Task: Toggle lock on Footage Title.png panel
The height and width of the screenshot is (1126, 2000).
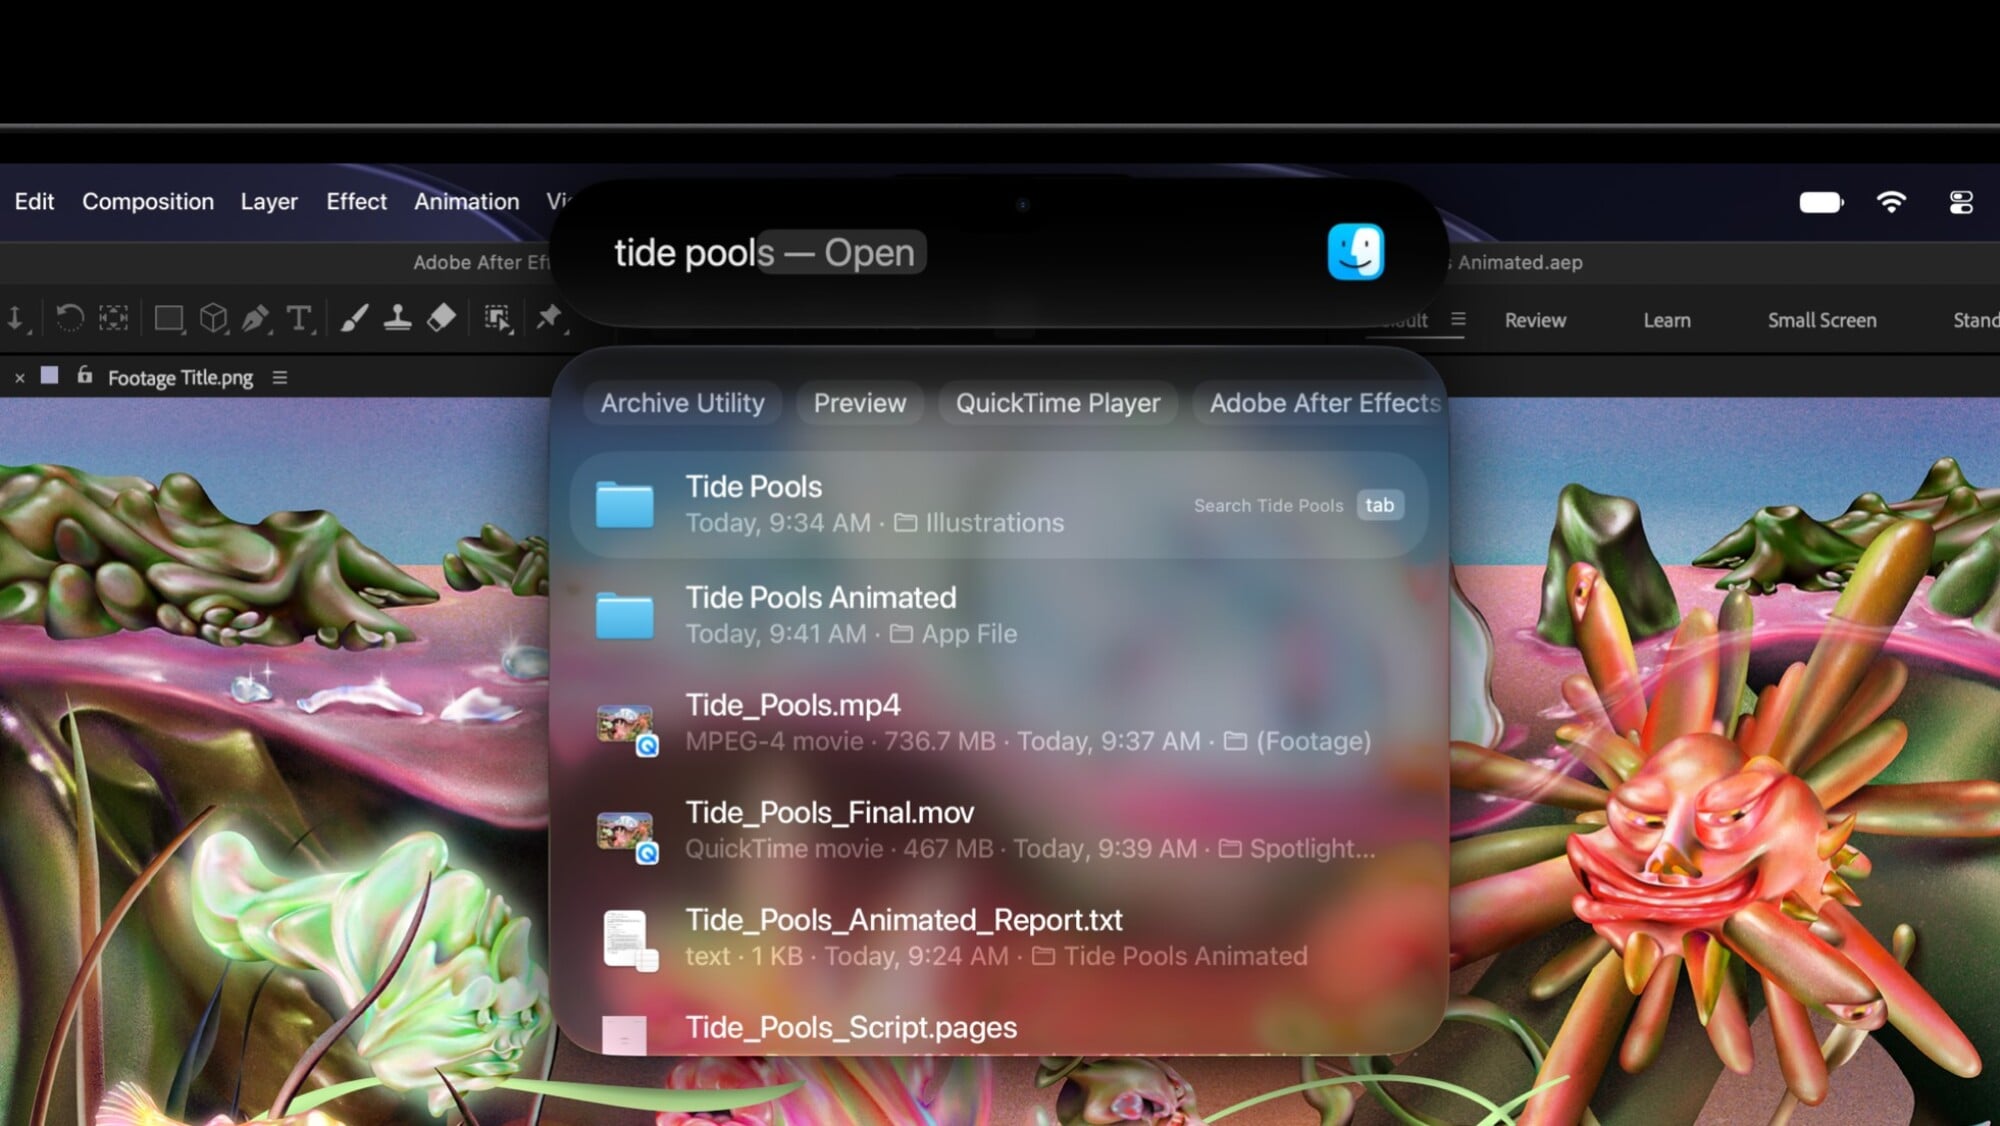Action: click(85, 375)
